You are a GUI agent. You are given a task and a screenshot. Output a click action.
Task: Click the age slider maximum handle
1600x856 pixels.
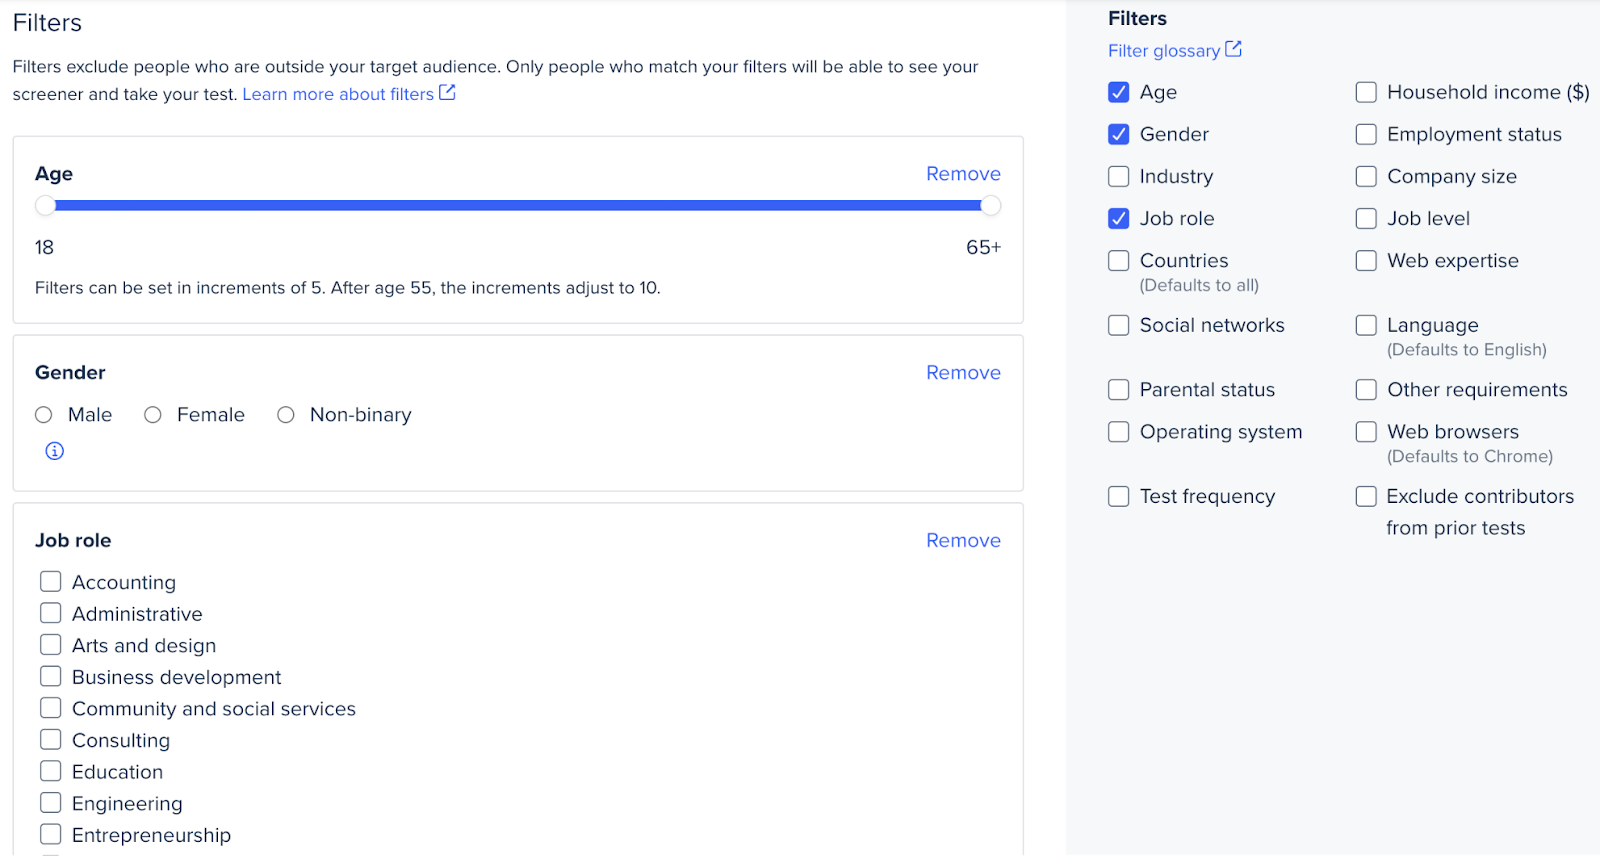point(990,206)
